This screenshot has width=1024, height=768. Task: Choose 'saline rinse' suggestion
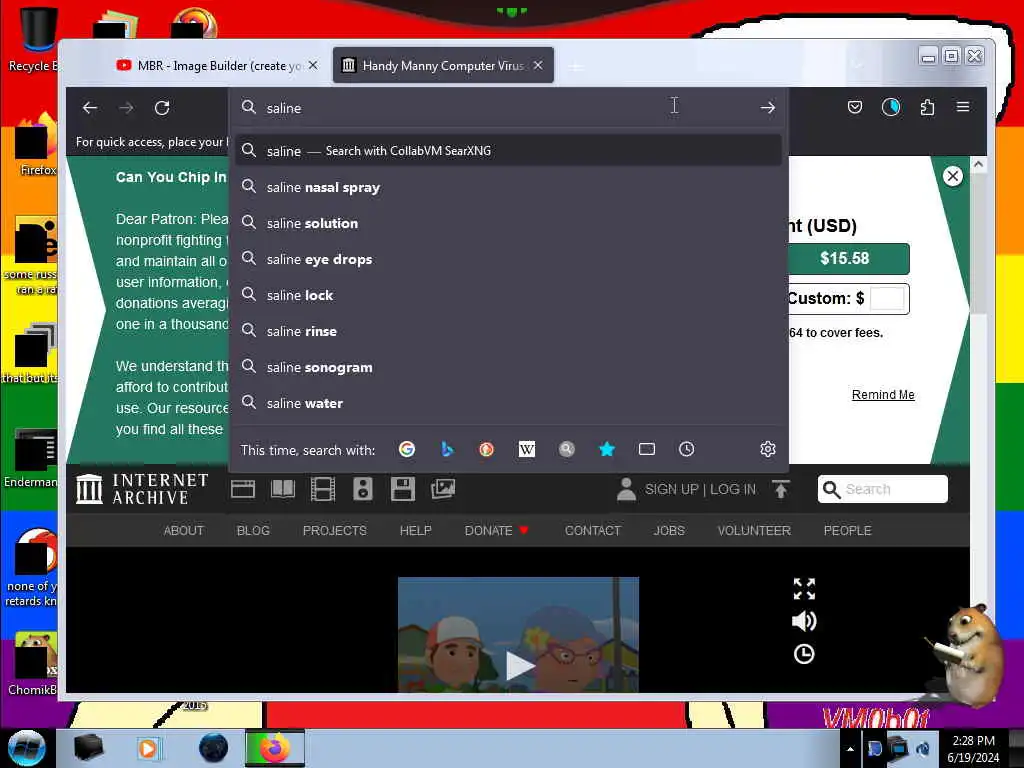point(508,331)
